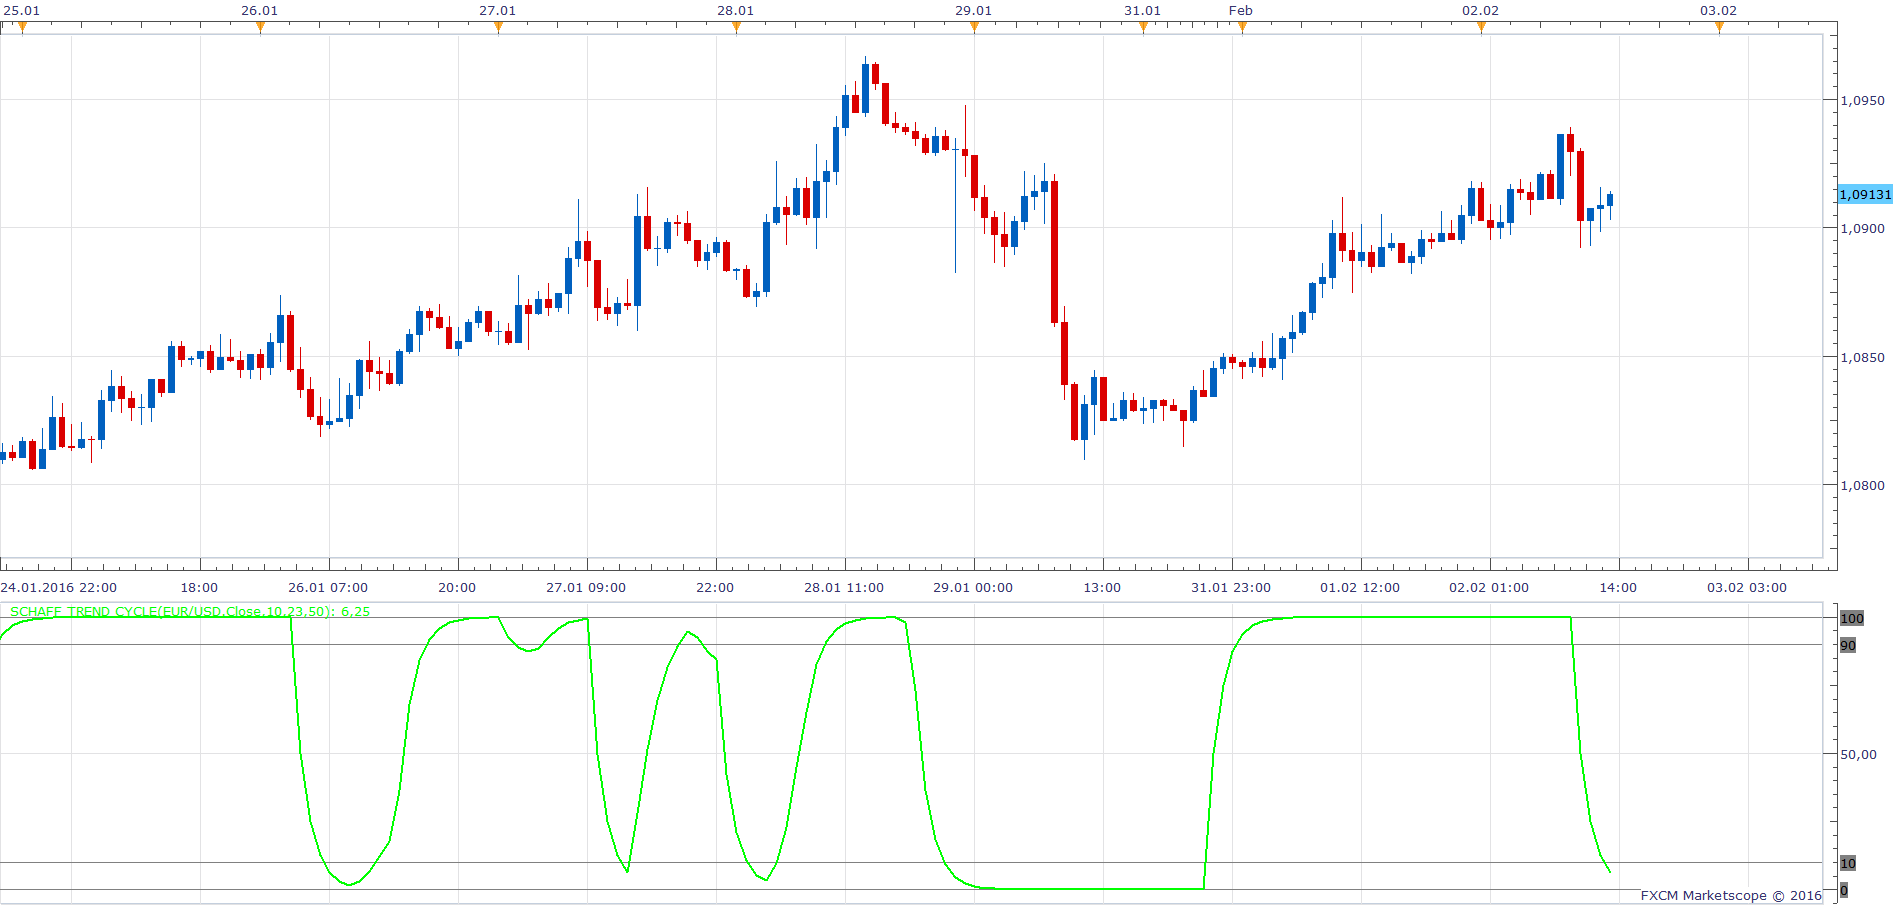Click the 02.02 01:00 time label
1903x905 pixels.
[1489, 587]
